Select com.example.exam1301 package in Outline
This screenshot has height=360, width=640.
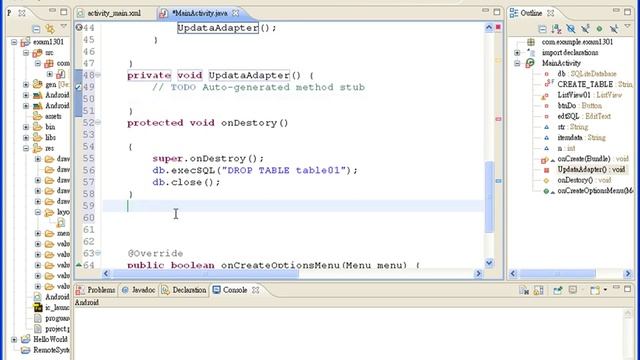[571, 42]
